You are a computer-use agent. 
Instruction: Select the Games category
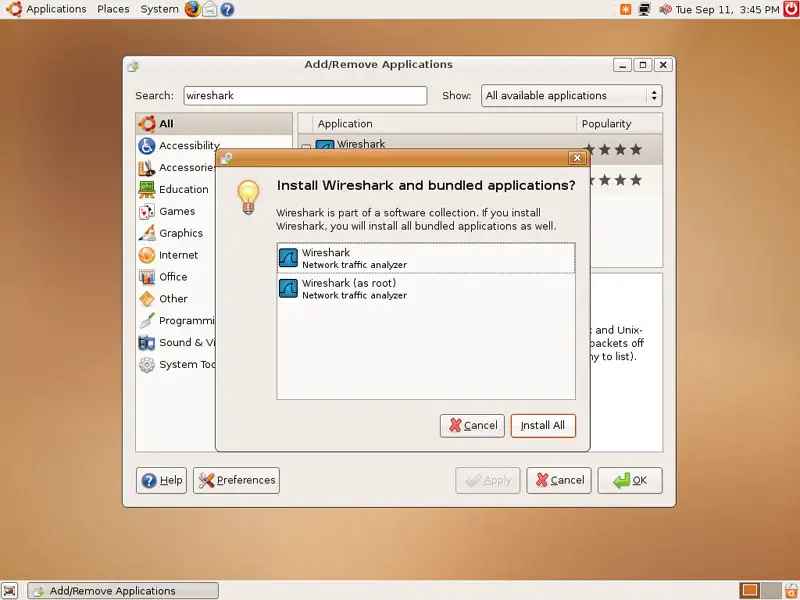(177, 211)
